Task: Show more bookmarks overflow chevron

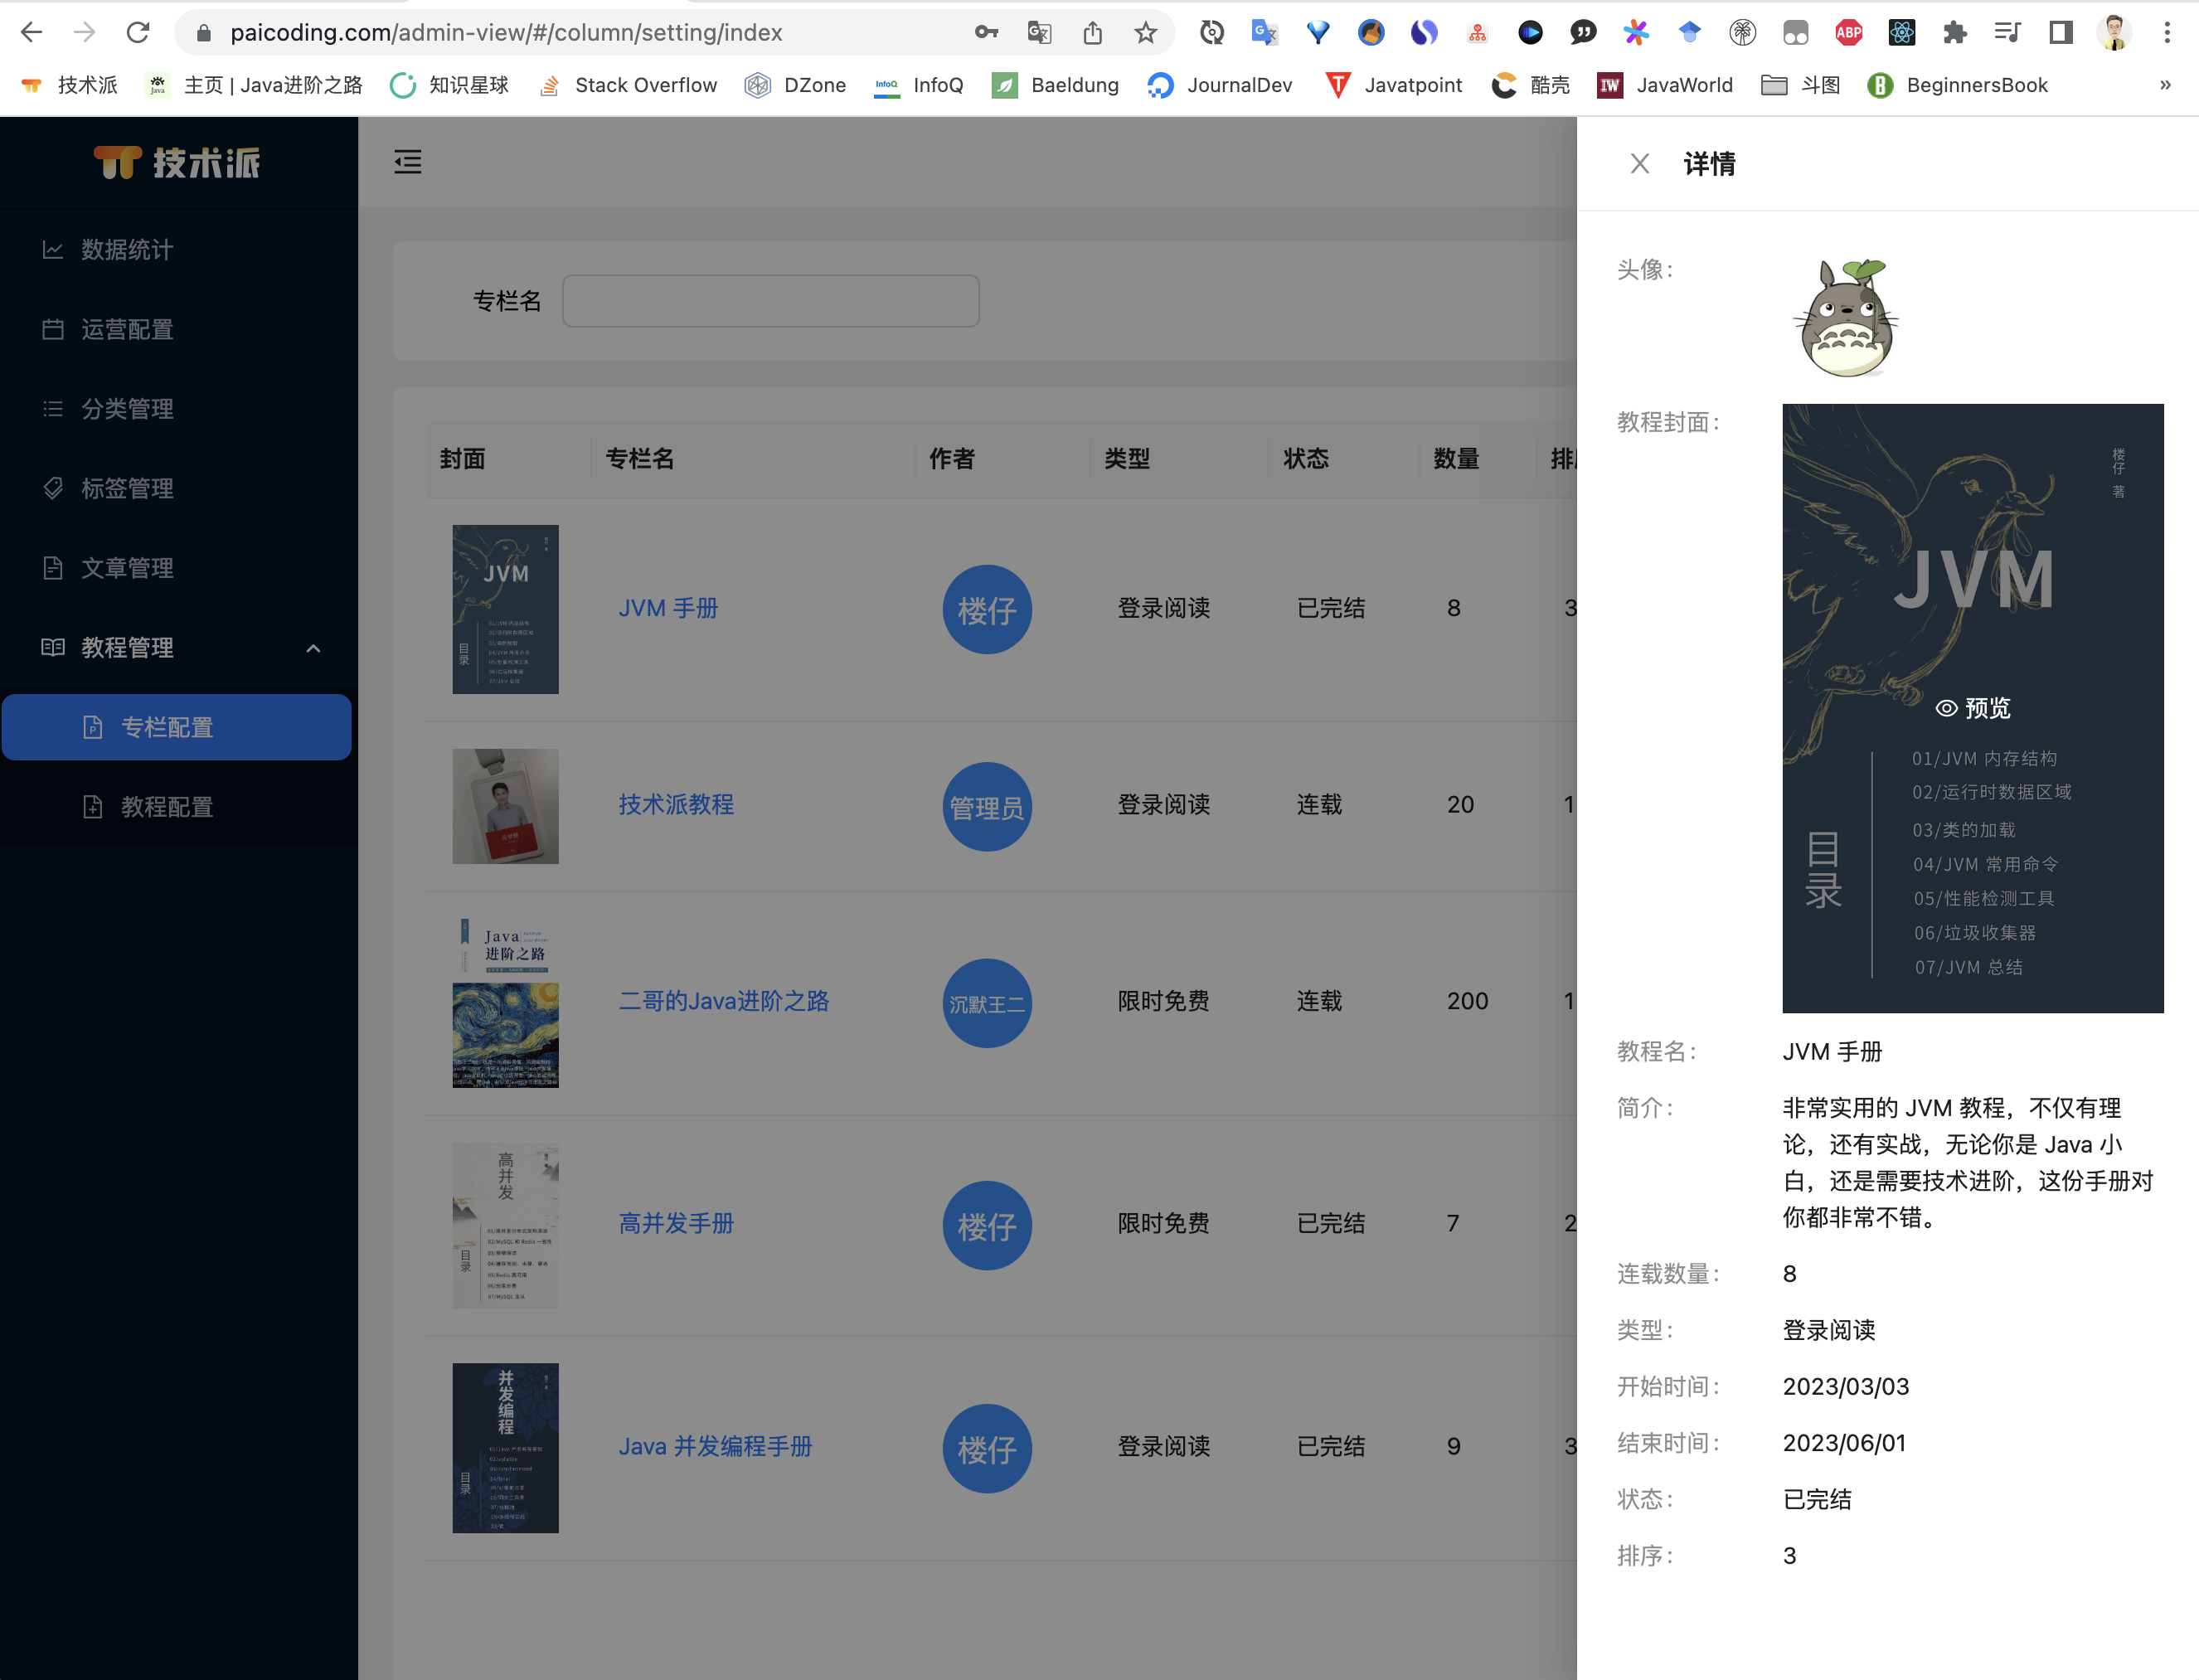Action: pyautogui.click(x=2165, y=85)
